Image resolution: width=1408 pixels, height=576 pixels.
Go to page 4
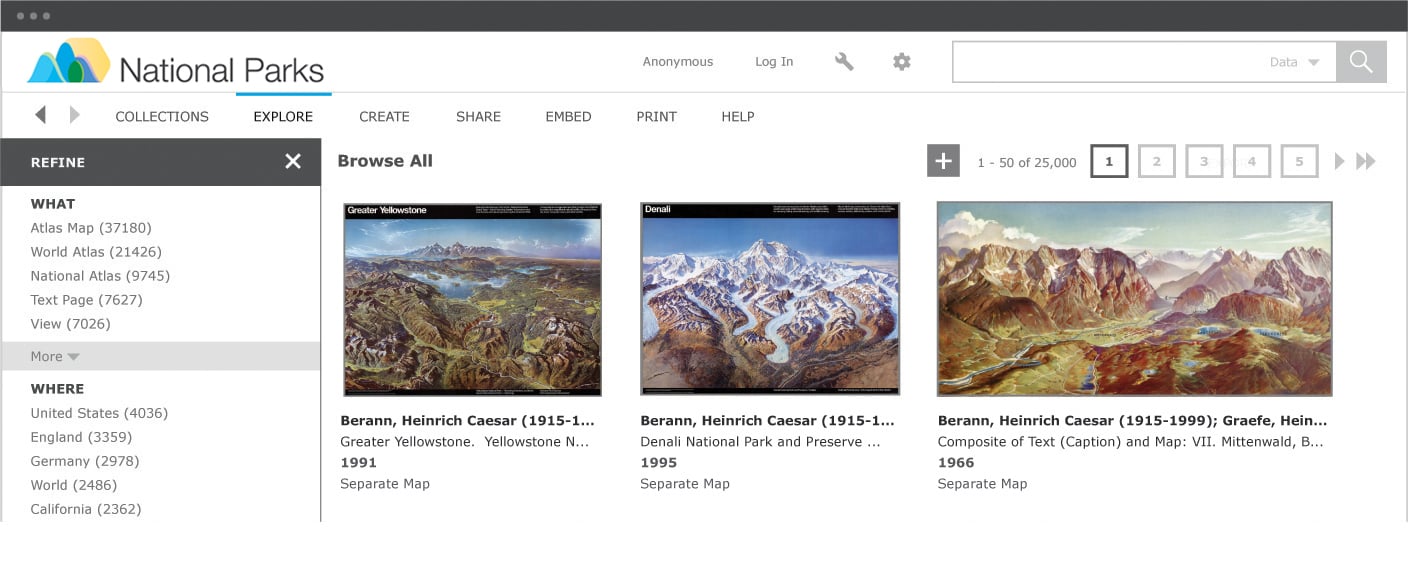[x=1252, y=161]
